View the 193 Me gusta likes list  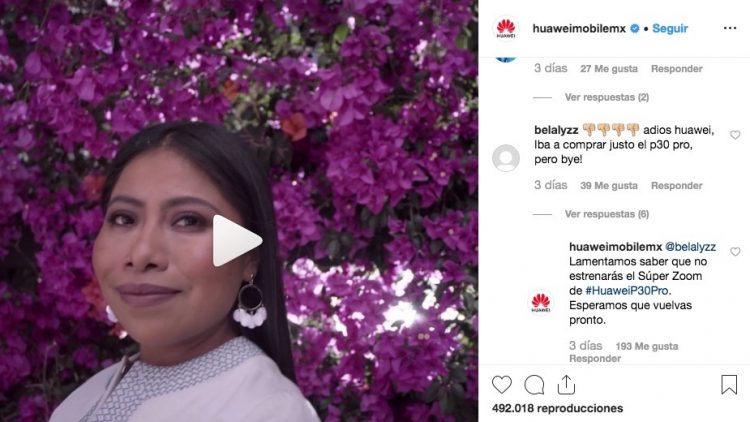647,346
